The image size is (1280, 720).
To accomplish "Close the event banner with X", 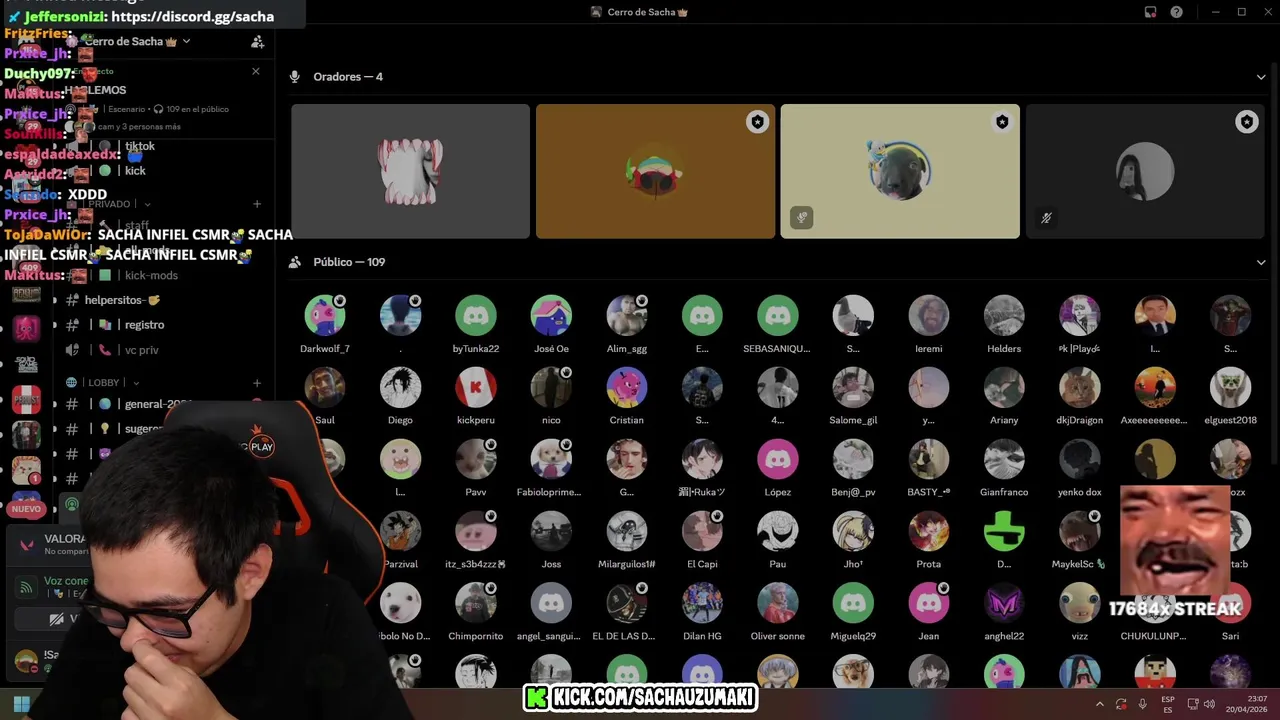I will click(255, 71).
